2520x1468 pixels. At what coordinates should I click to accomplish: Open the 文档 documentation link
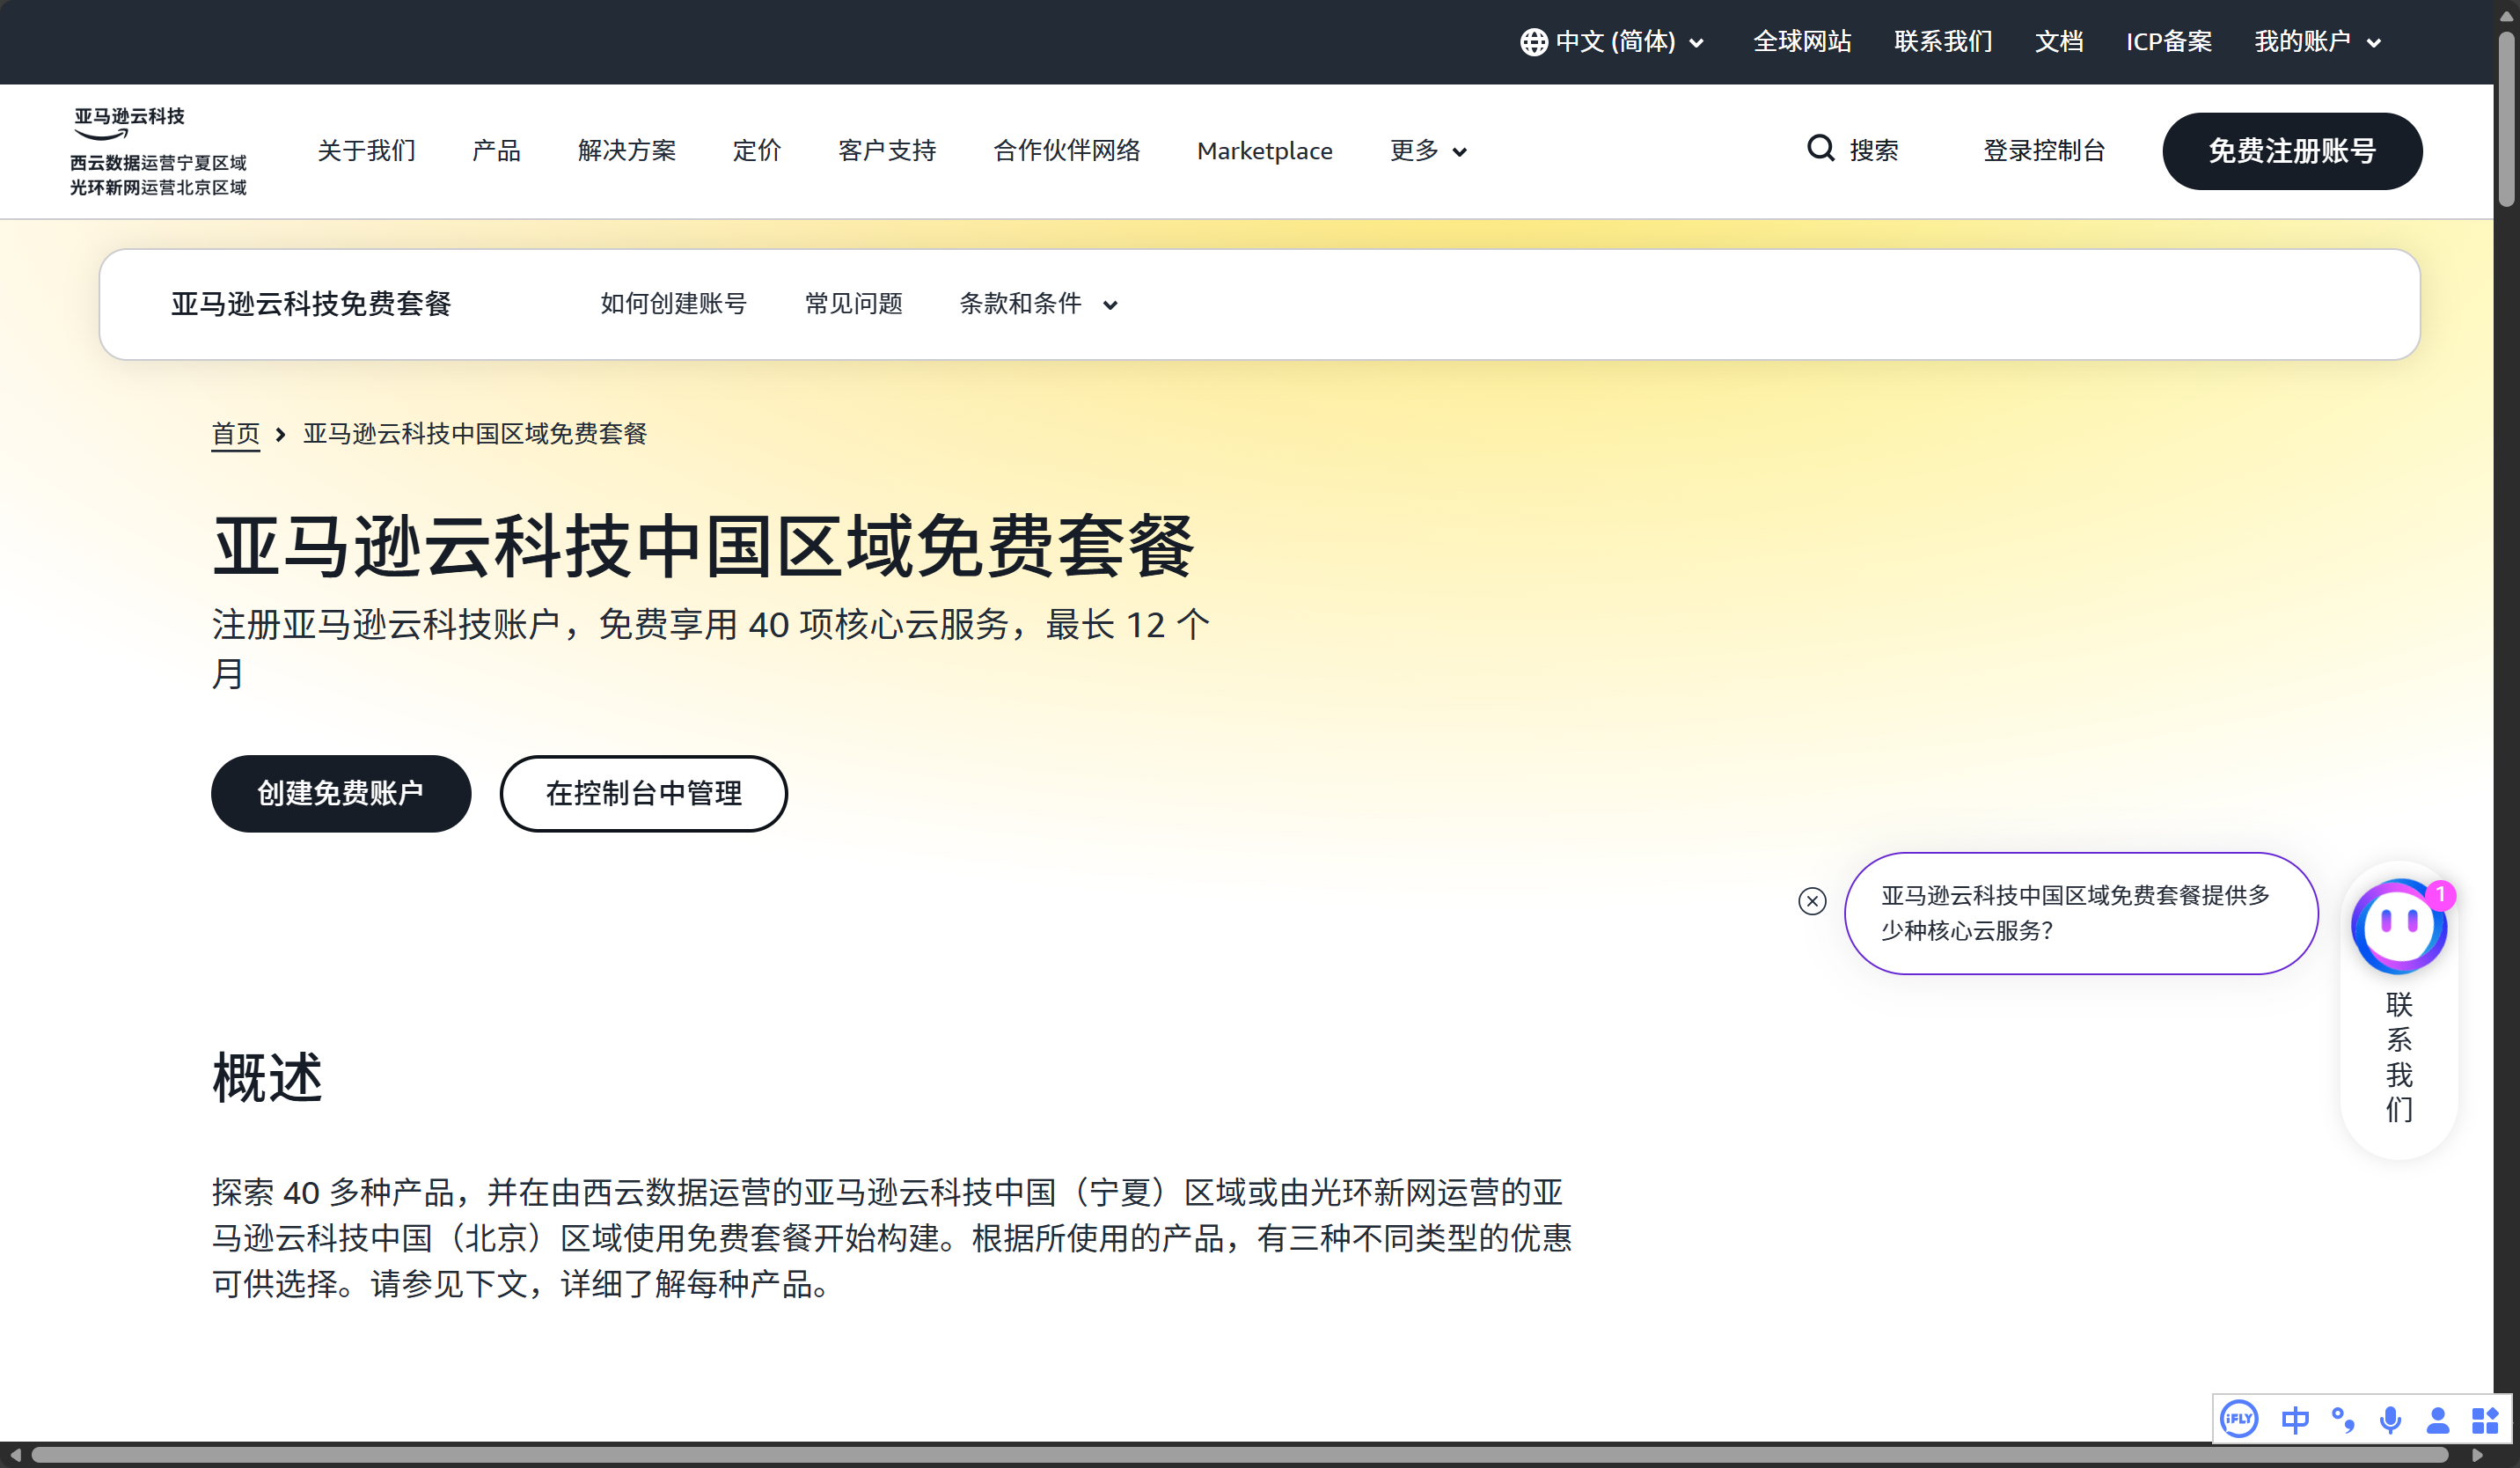[2059, 42]
